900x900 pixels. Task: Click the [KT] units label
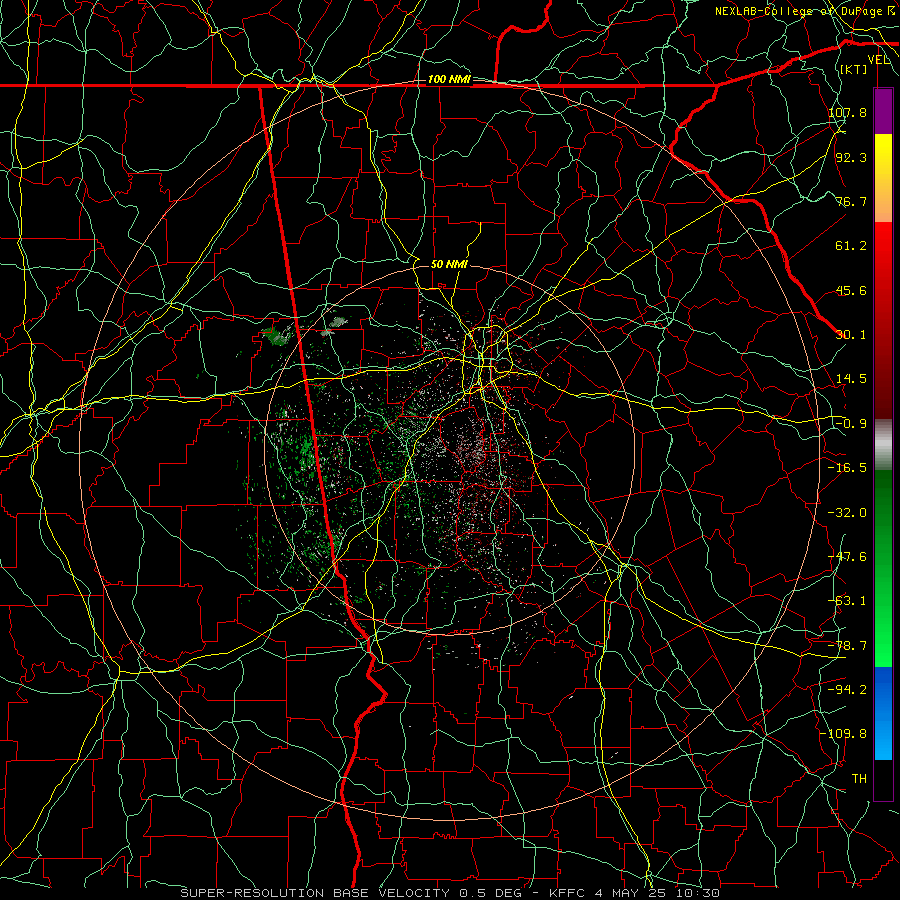pyautogui.click(x=854, y=69)
